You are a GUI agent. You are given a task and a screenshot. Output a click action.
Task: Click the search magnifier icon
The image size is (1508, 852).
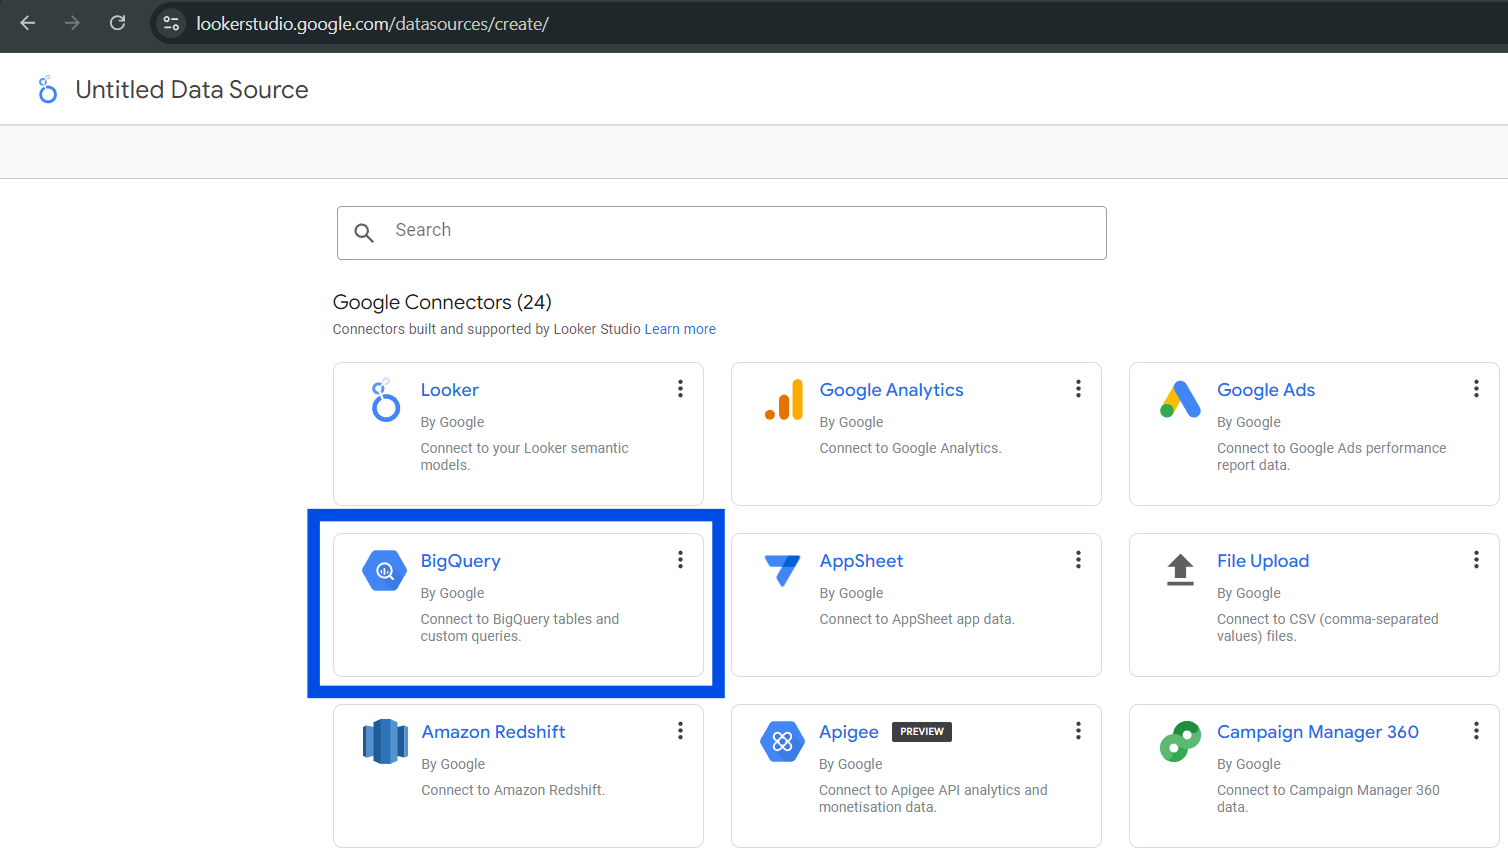(x=364, y=233)
